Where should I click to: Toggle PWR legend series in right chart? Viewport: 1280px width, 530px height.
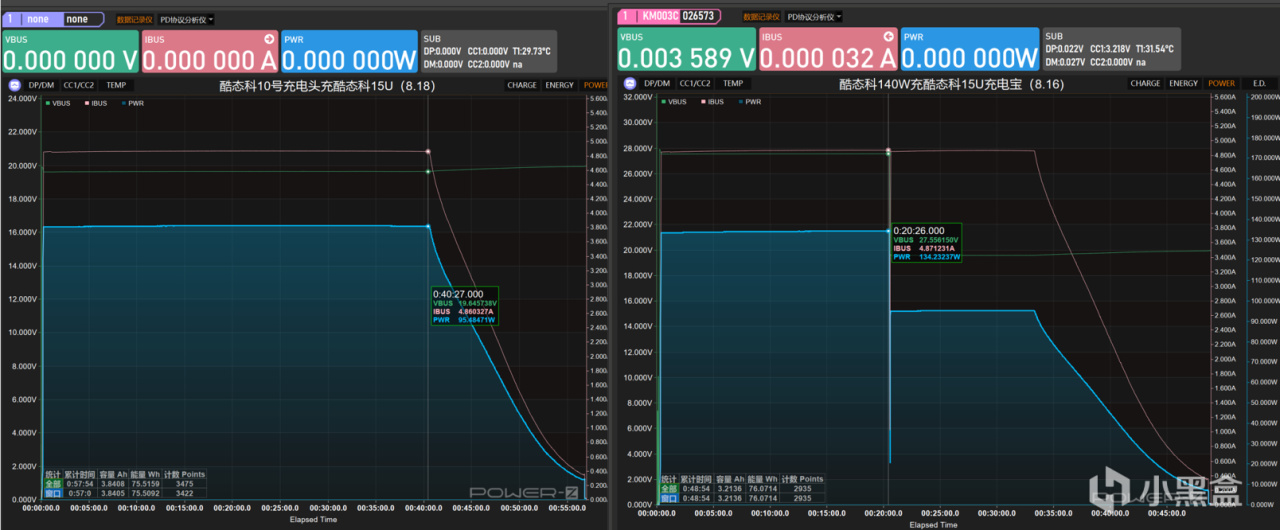click(749, 102)
